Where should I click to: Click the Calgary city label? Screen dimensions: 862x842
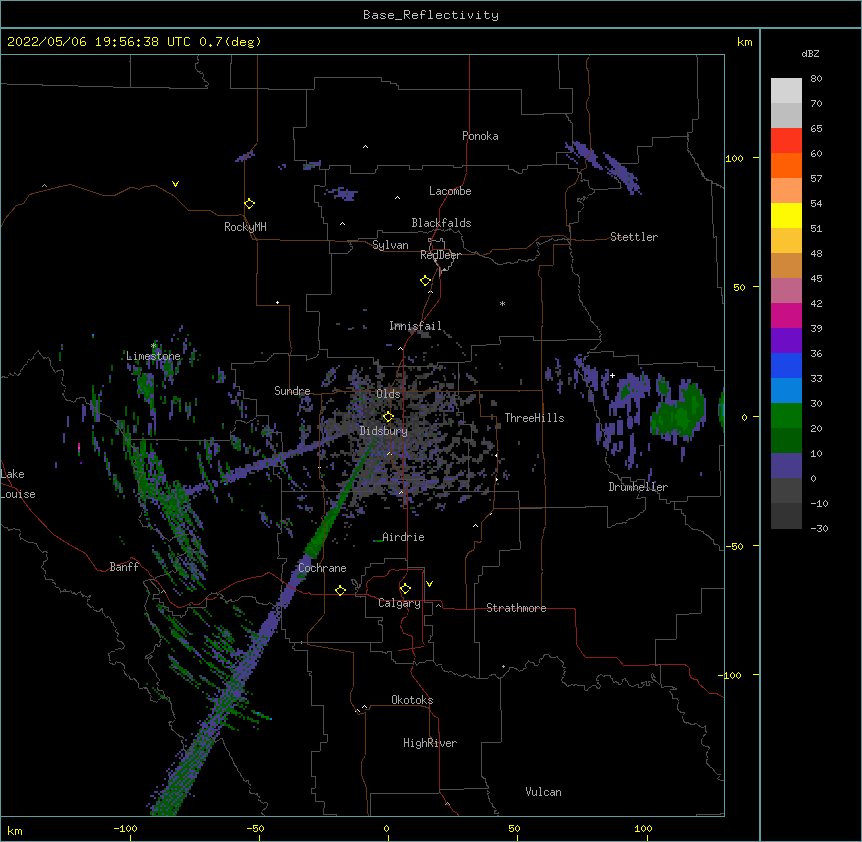pos(399,603)
